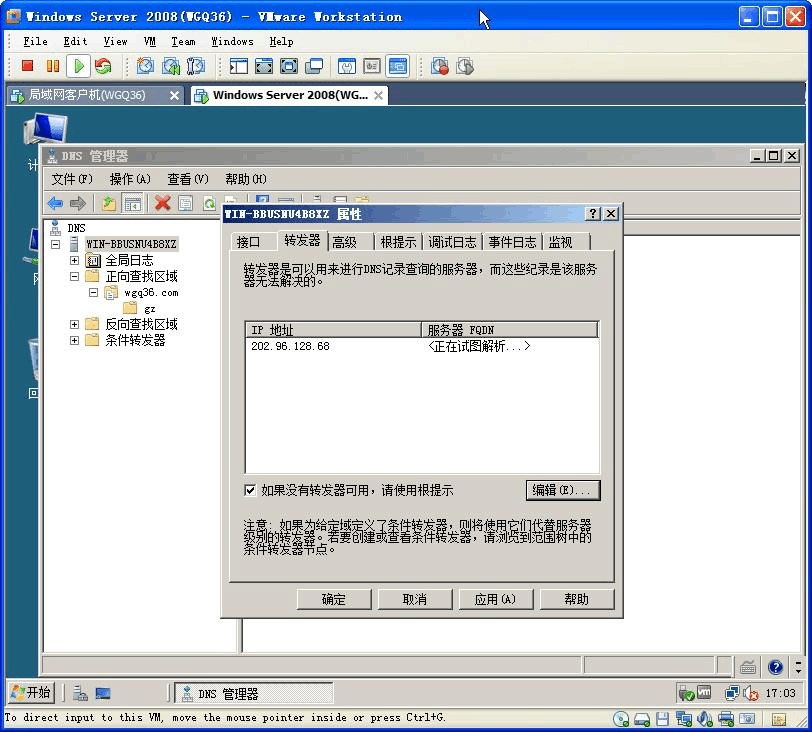Click the 编辑(E)... button
This screenshot has height=732, width=812.
(x=562, y=490)
